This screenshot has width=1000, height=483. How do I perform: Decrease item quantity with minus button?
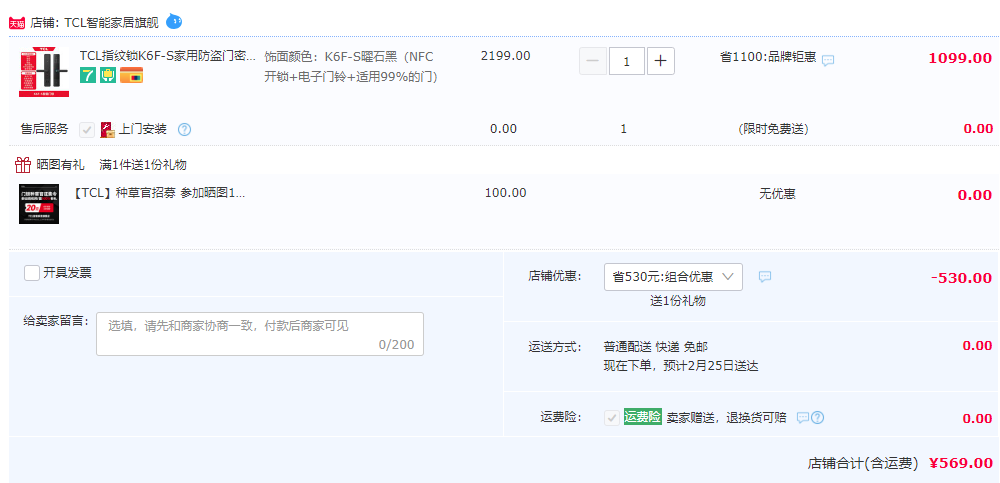pos(592,61)
